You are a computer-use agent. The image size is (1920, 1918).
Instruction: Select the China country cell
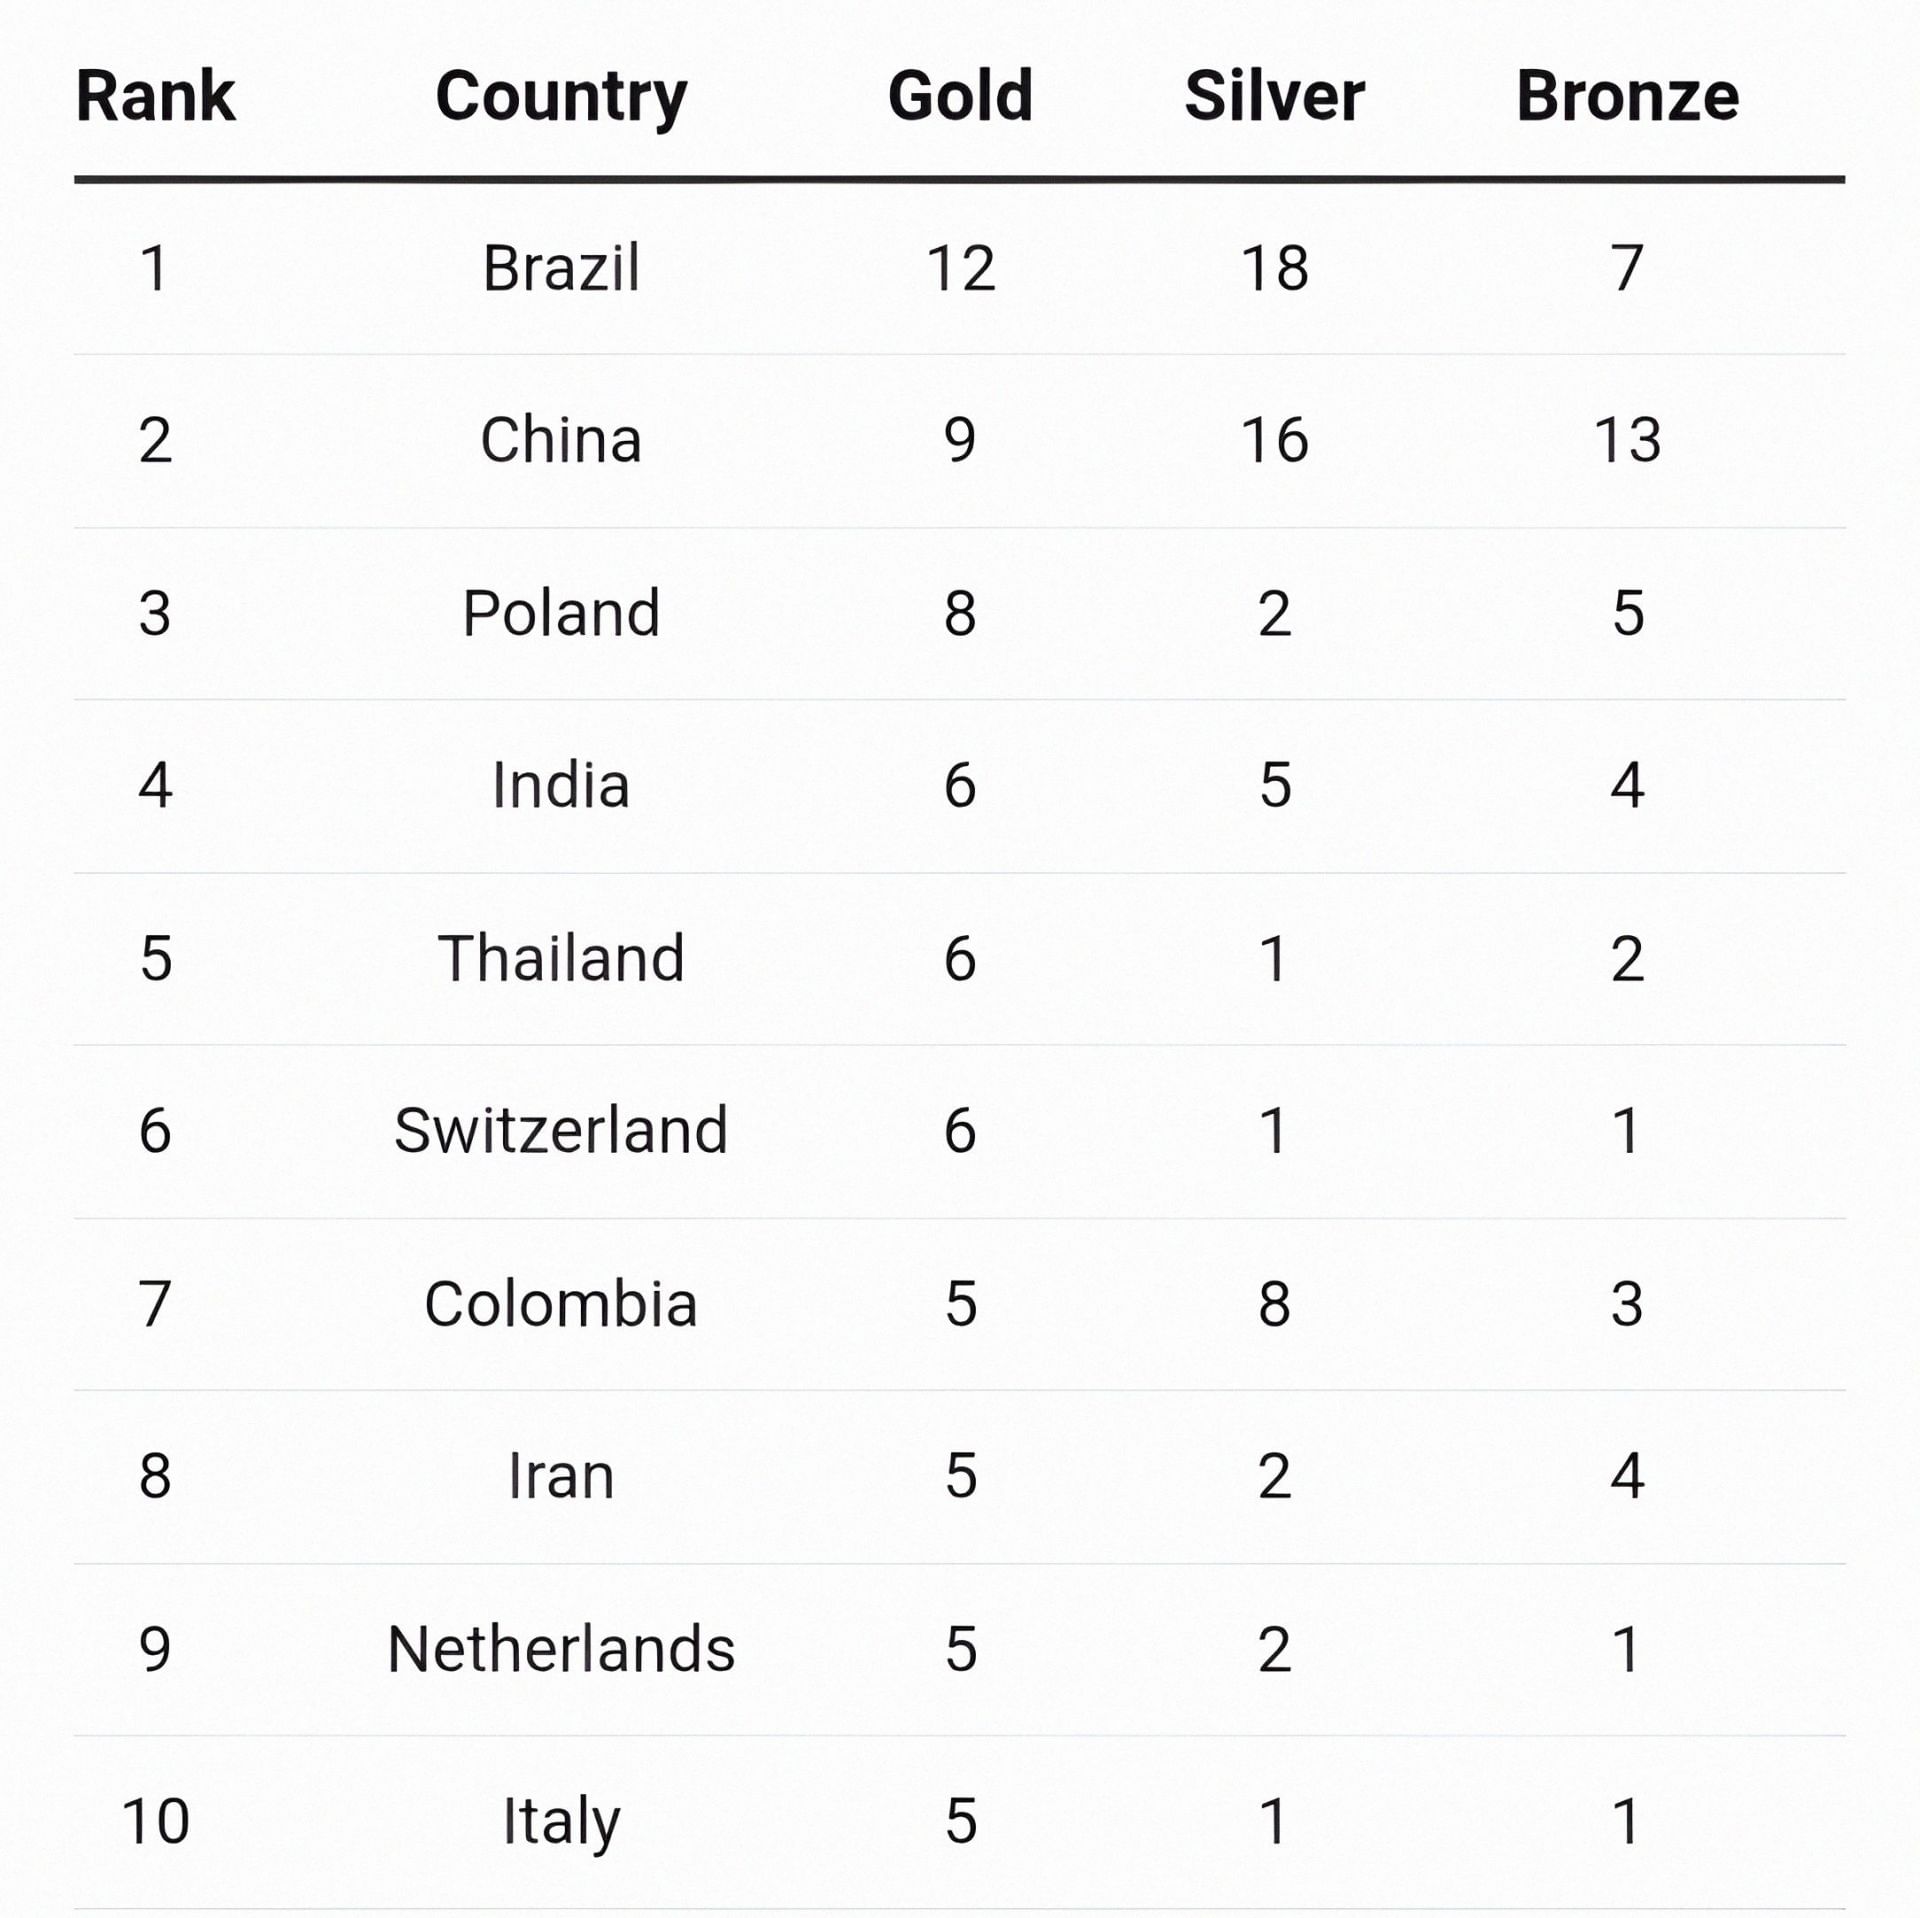pyautogui.click(x=561, y=440)
